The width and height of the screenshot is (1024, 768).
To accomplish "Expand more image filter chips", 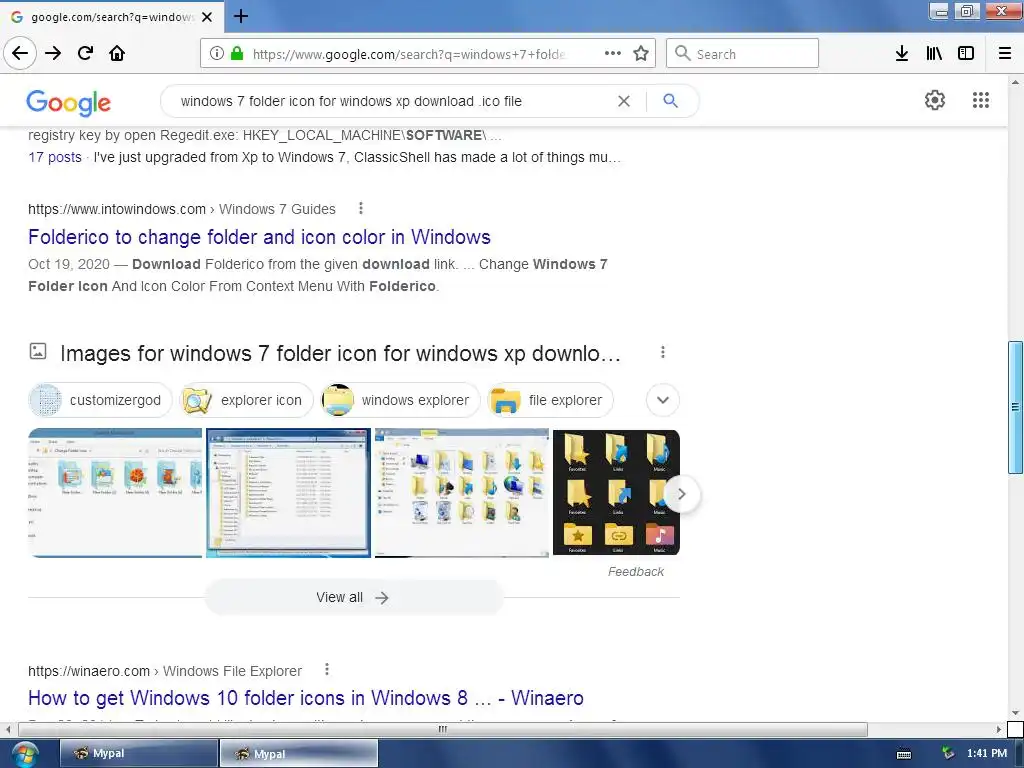I will 663,400.
